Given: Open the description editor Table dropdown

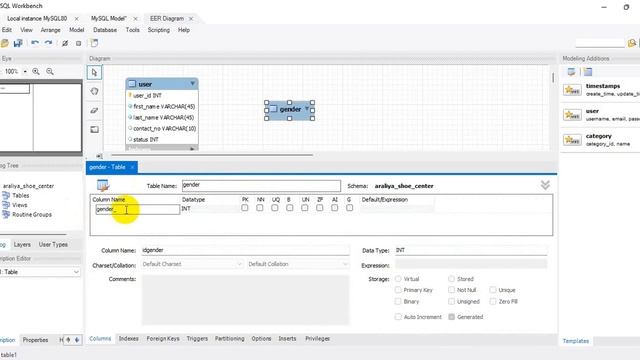Looking at the screenshot, I should coord(40,272).
